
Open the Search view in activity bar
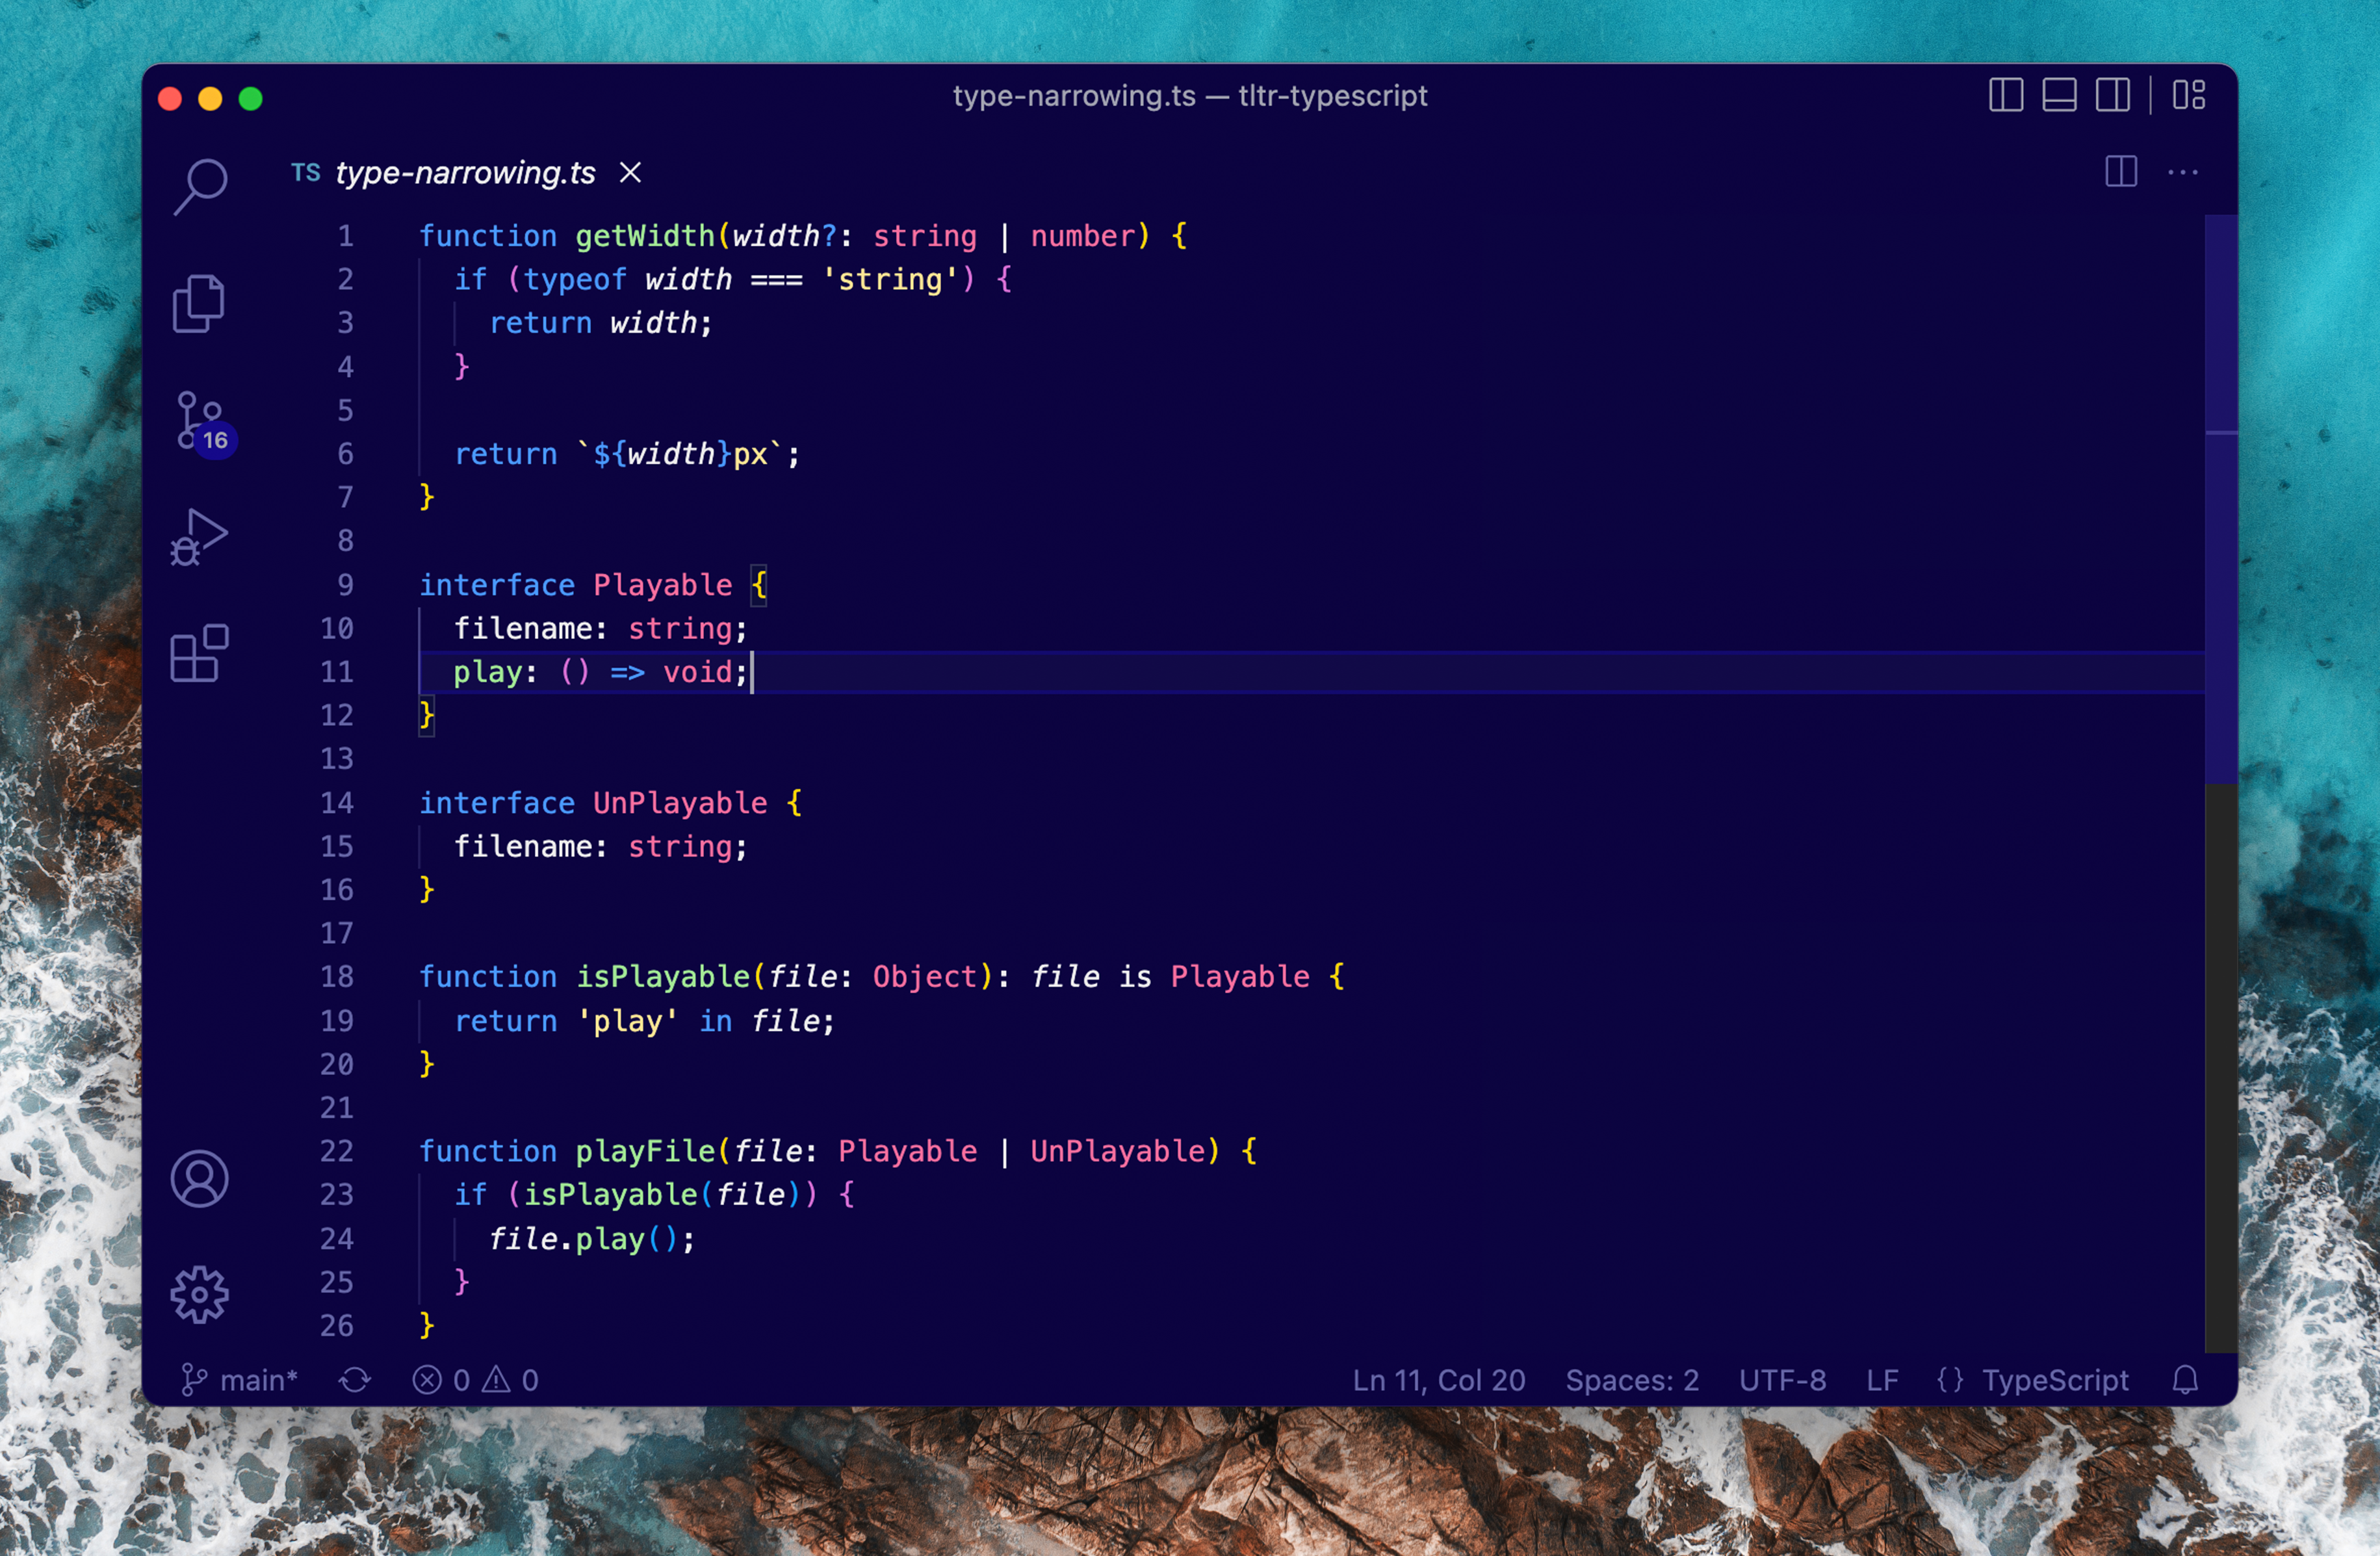click(200, 186)
